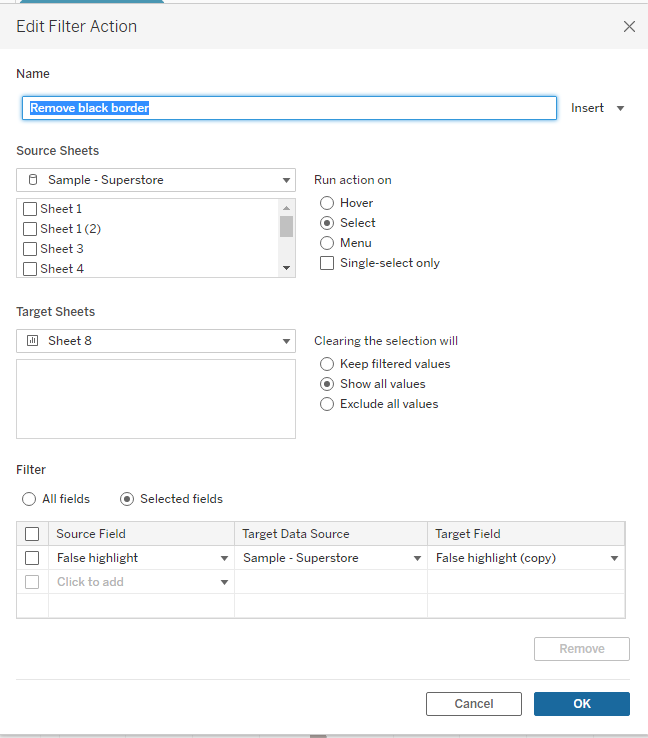Expand the Sample - Superstore source dropdown
The height and width of the screenshot is (738, 648).
tap(287, 180)
